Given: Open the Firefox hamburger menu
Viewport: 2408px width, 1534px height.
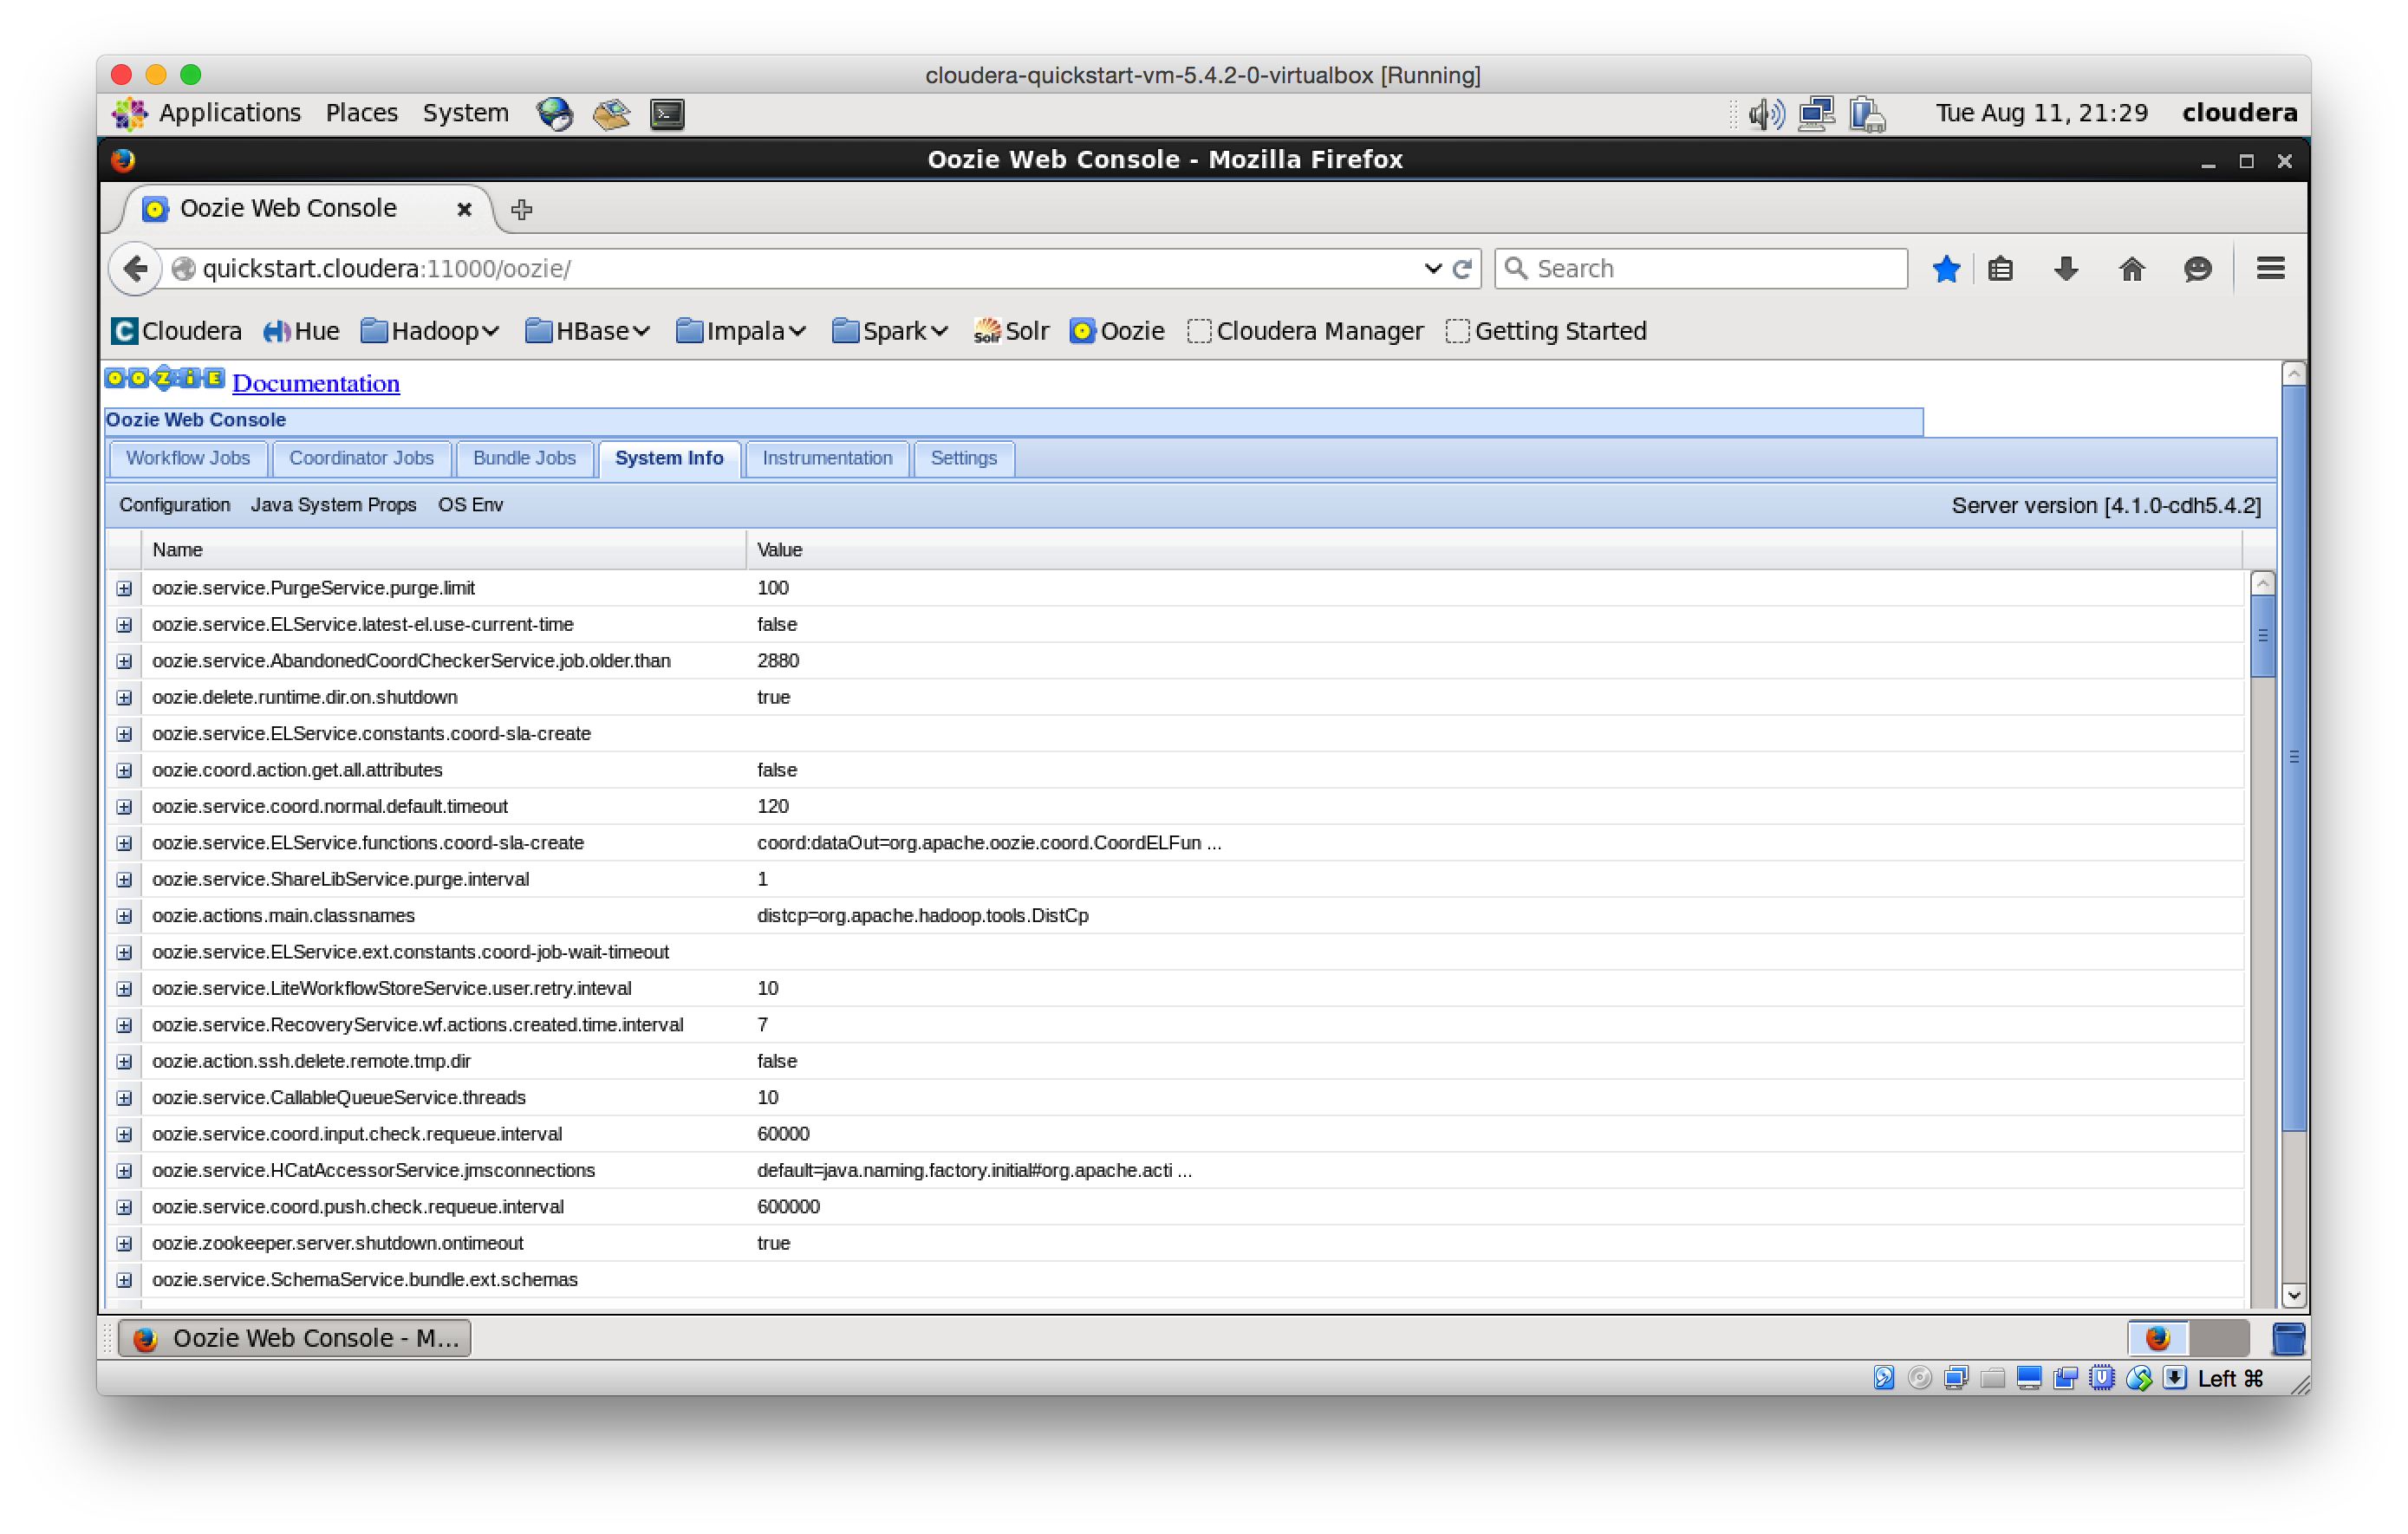Looking at the screenshot, I should (x=2270, y=268).
